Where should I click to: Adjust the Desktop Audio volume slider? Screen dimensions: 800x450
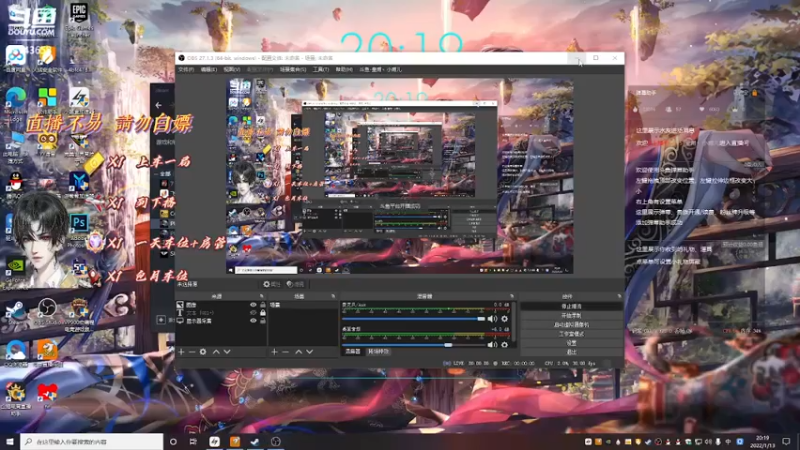point(414,345)
